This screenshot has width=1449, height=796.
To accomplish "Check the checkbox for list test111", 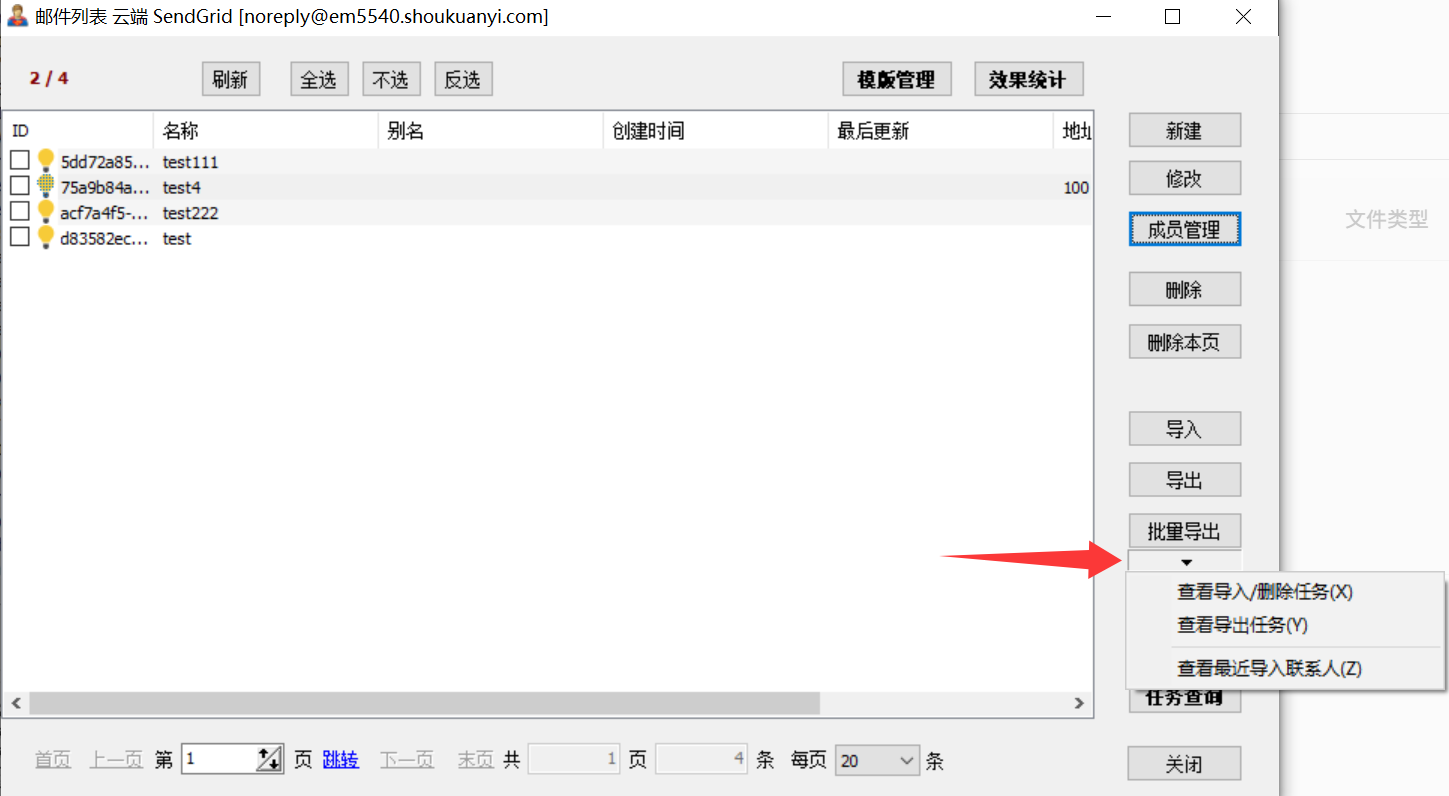I will pos(20,161).
